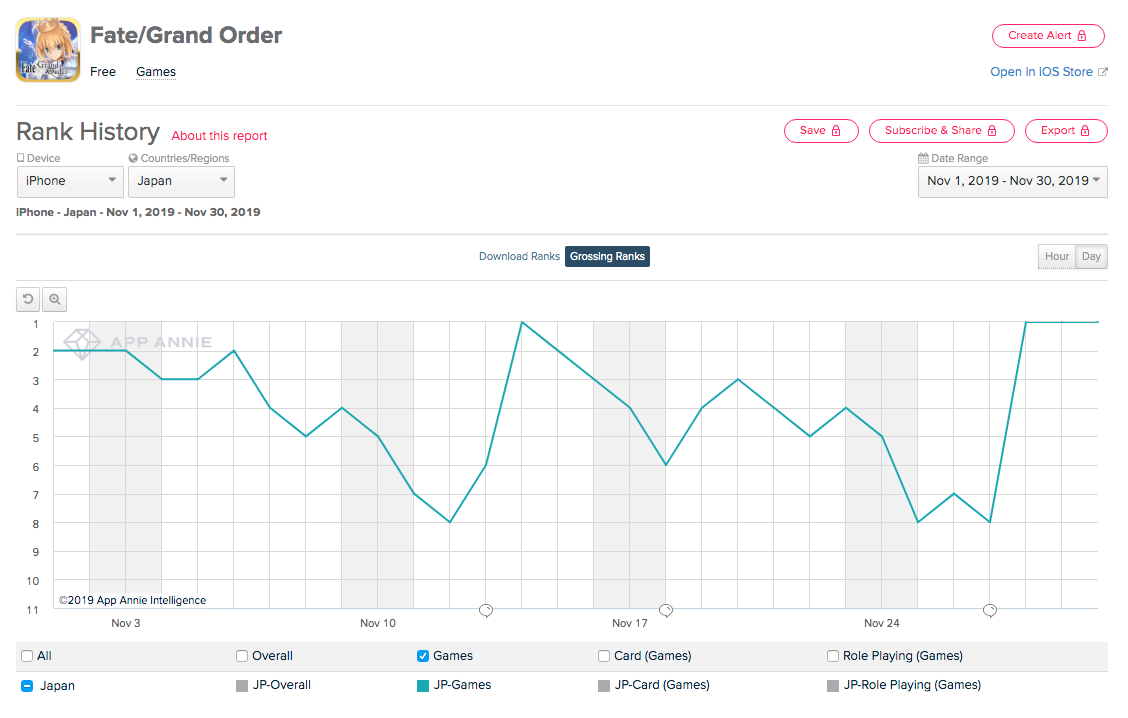Switch to Download Ranks tab

coord(519,256)
